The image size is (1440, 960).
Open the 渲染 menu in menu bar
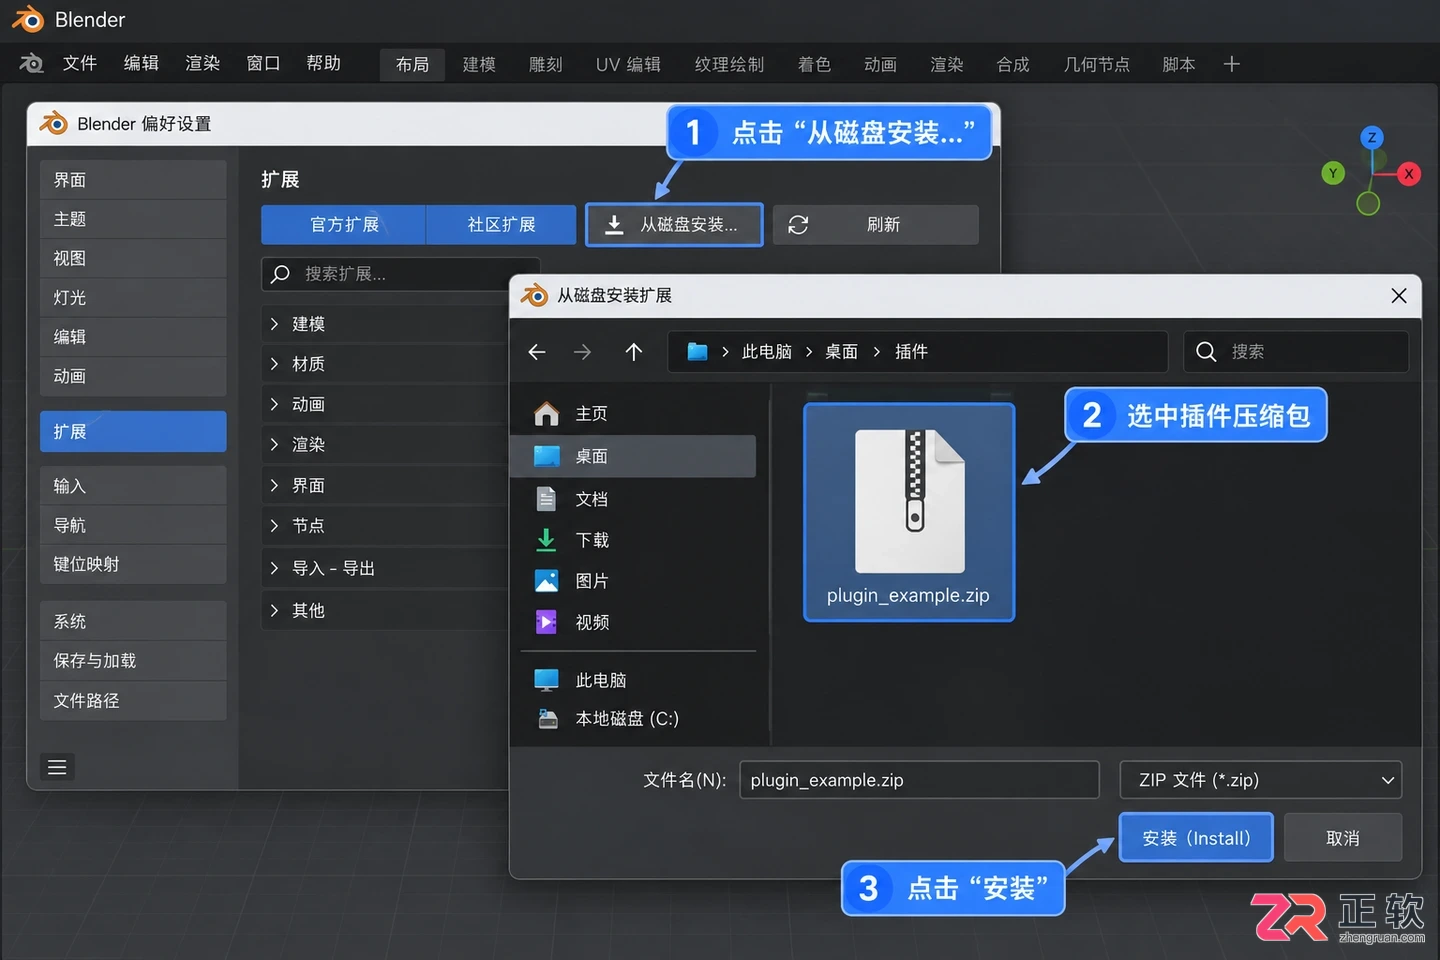[202, 63]
